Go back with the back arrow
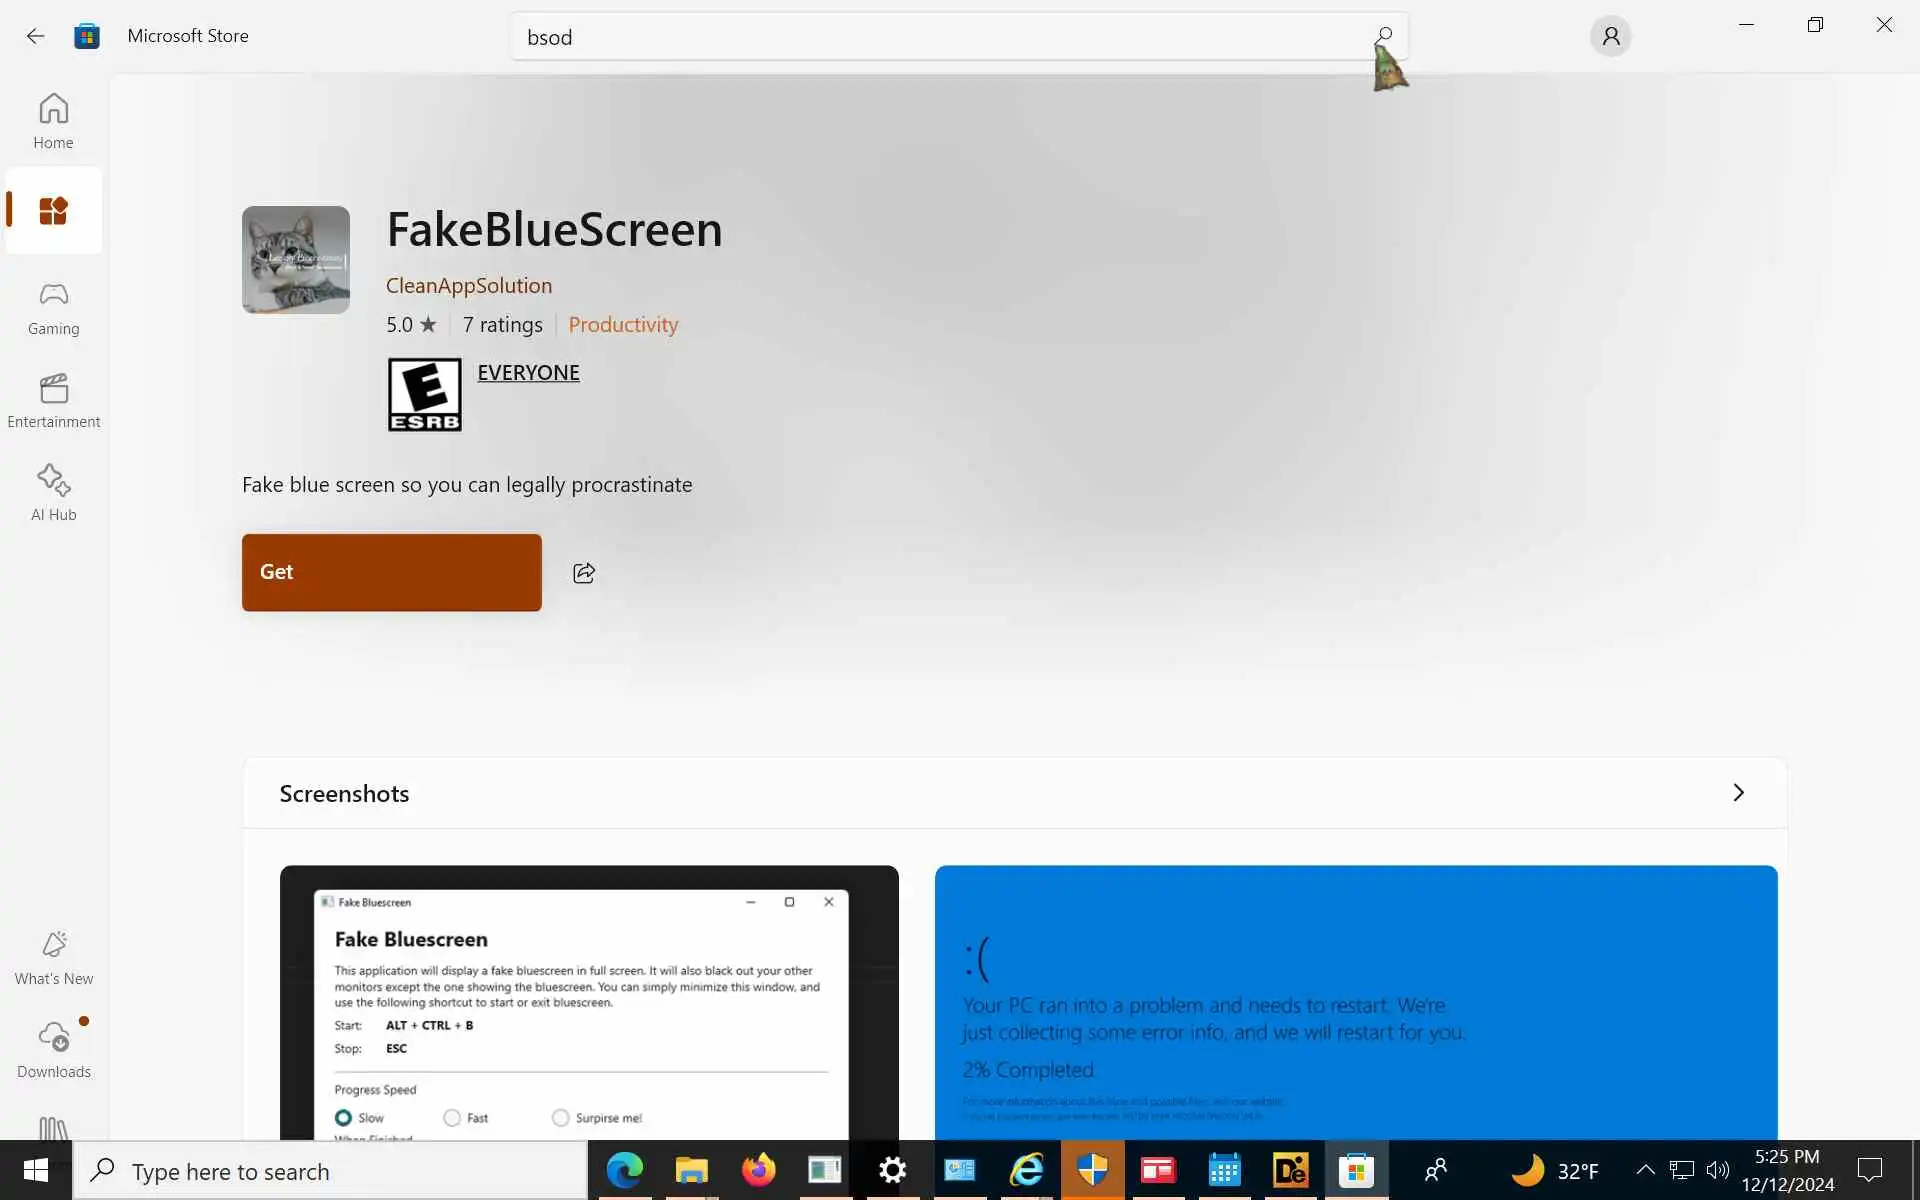This screenshot has height=1200, width=1920. 35,36
